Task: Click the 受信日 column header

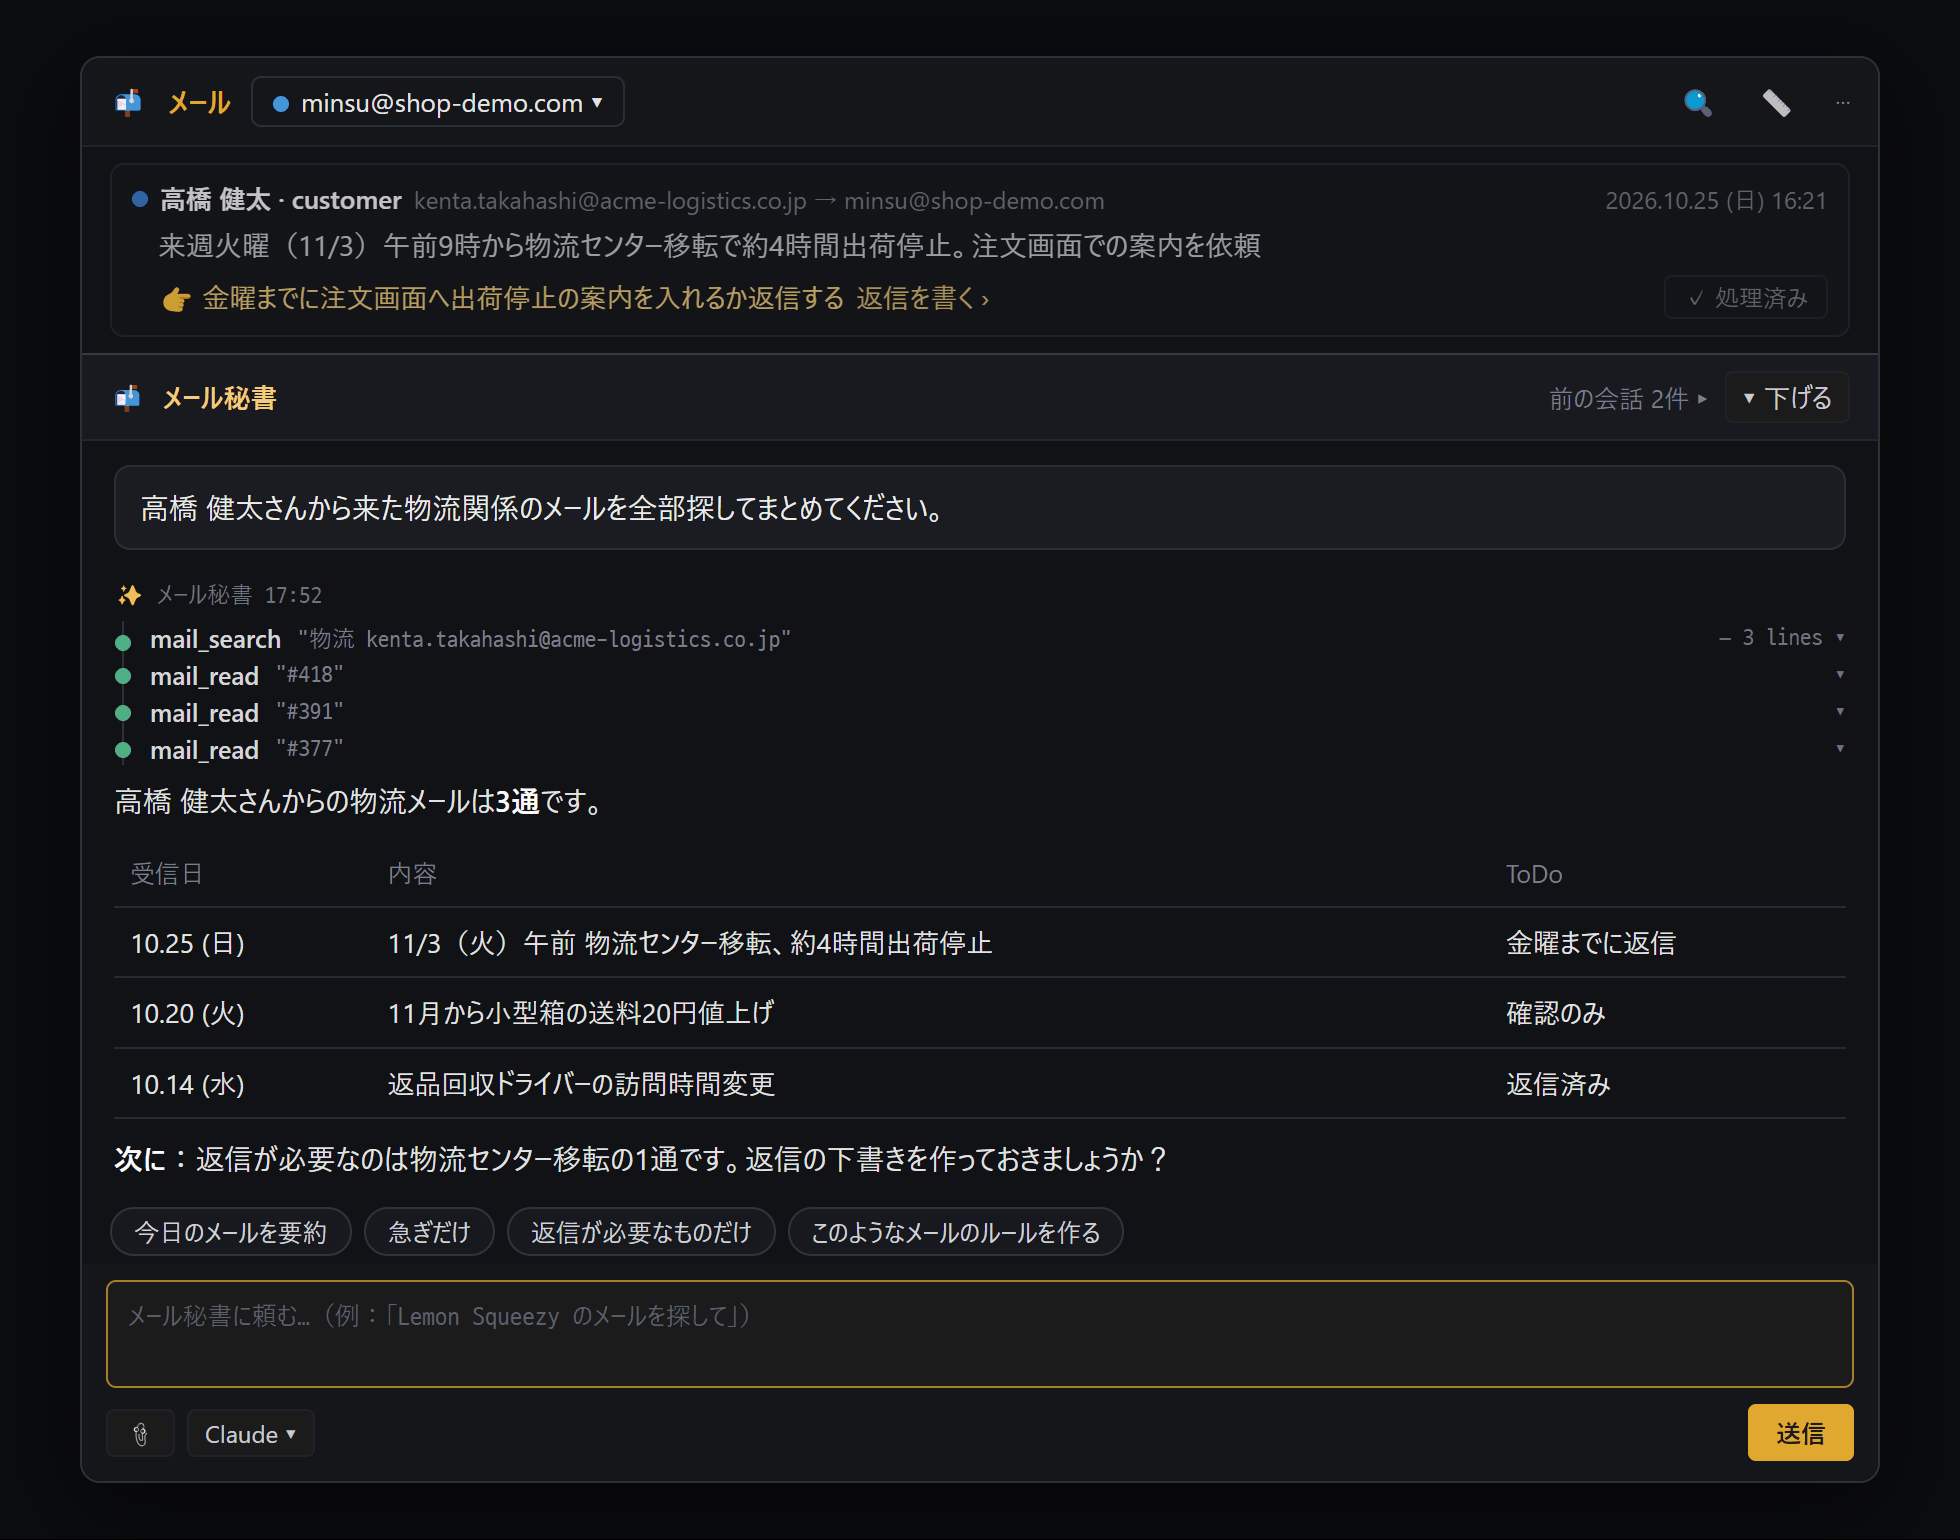Action: 167,874
